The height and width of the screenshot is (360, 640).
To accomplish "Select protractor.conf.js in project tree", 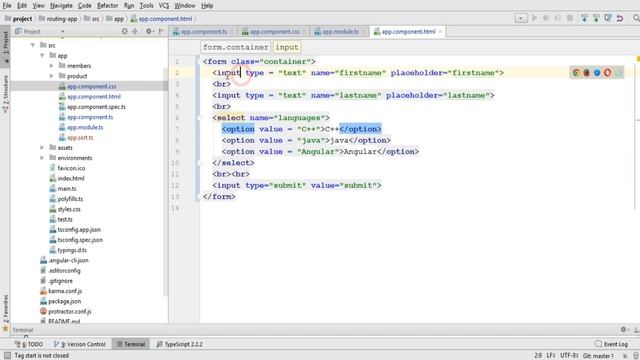I will 69,311.
